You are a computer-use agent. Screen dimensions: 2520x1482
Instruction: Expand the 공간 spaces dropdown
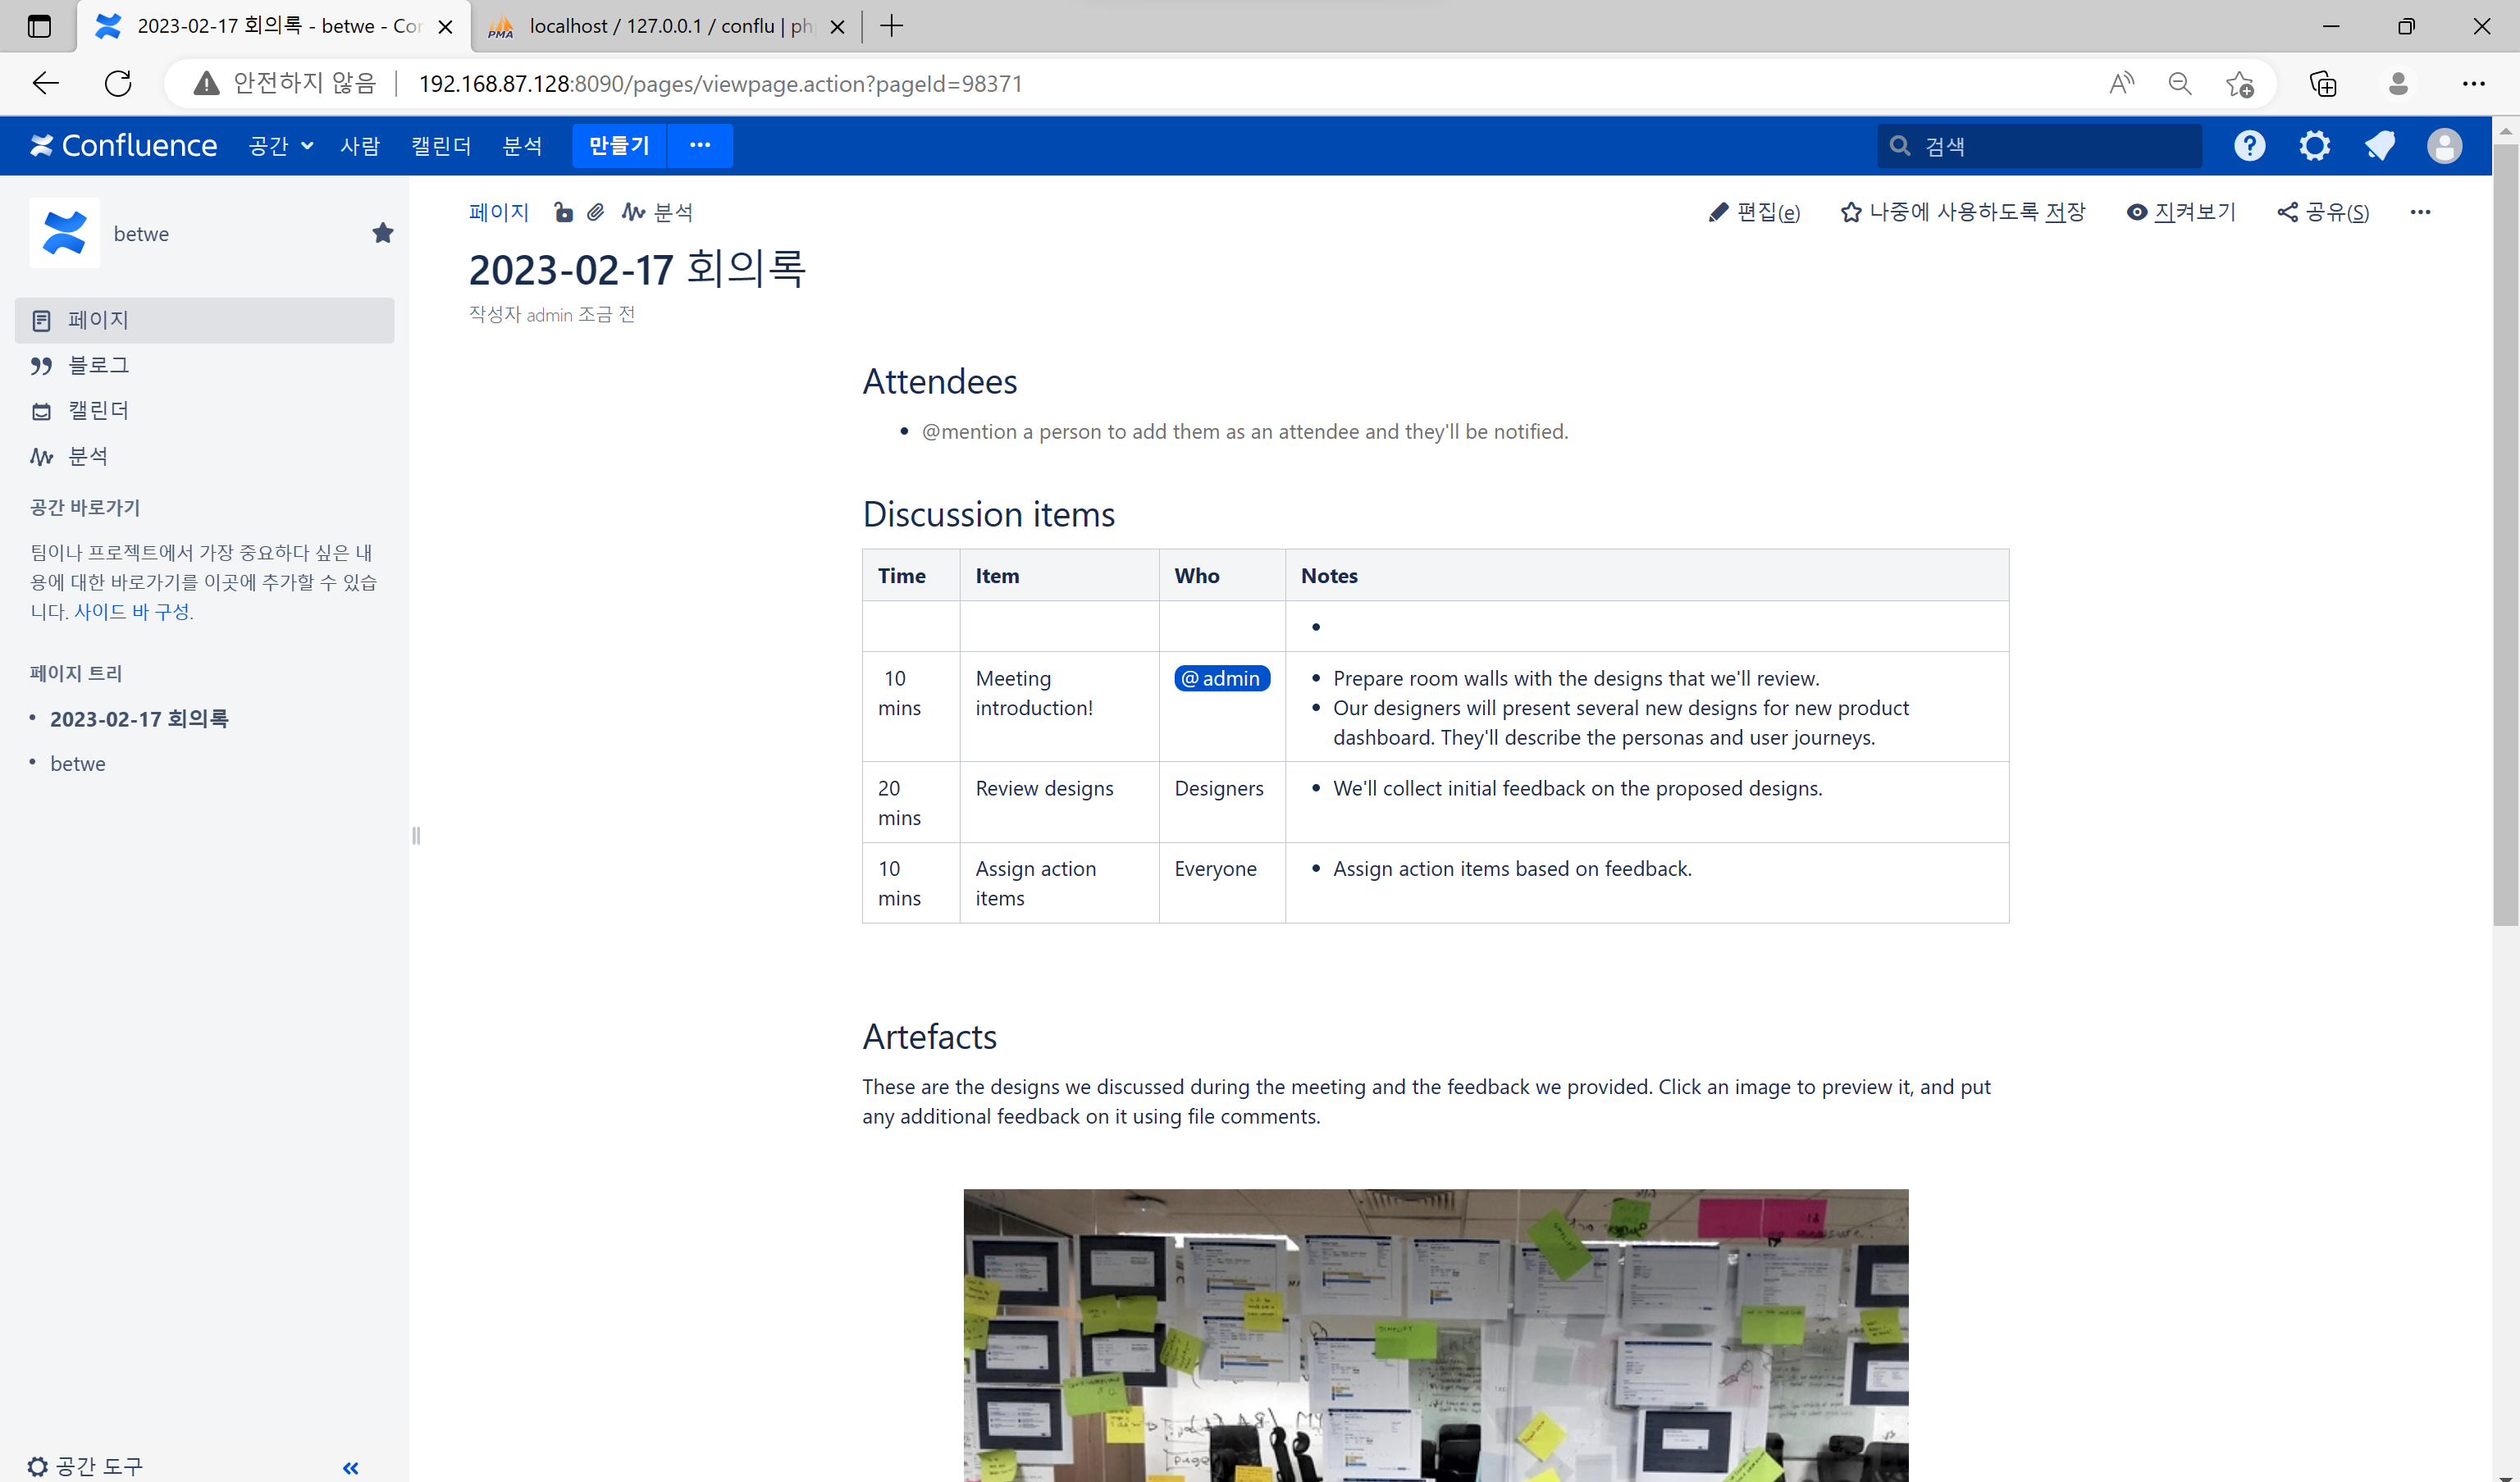[281, 146]
